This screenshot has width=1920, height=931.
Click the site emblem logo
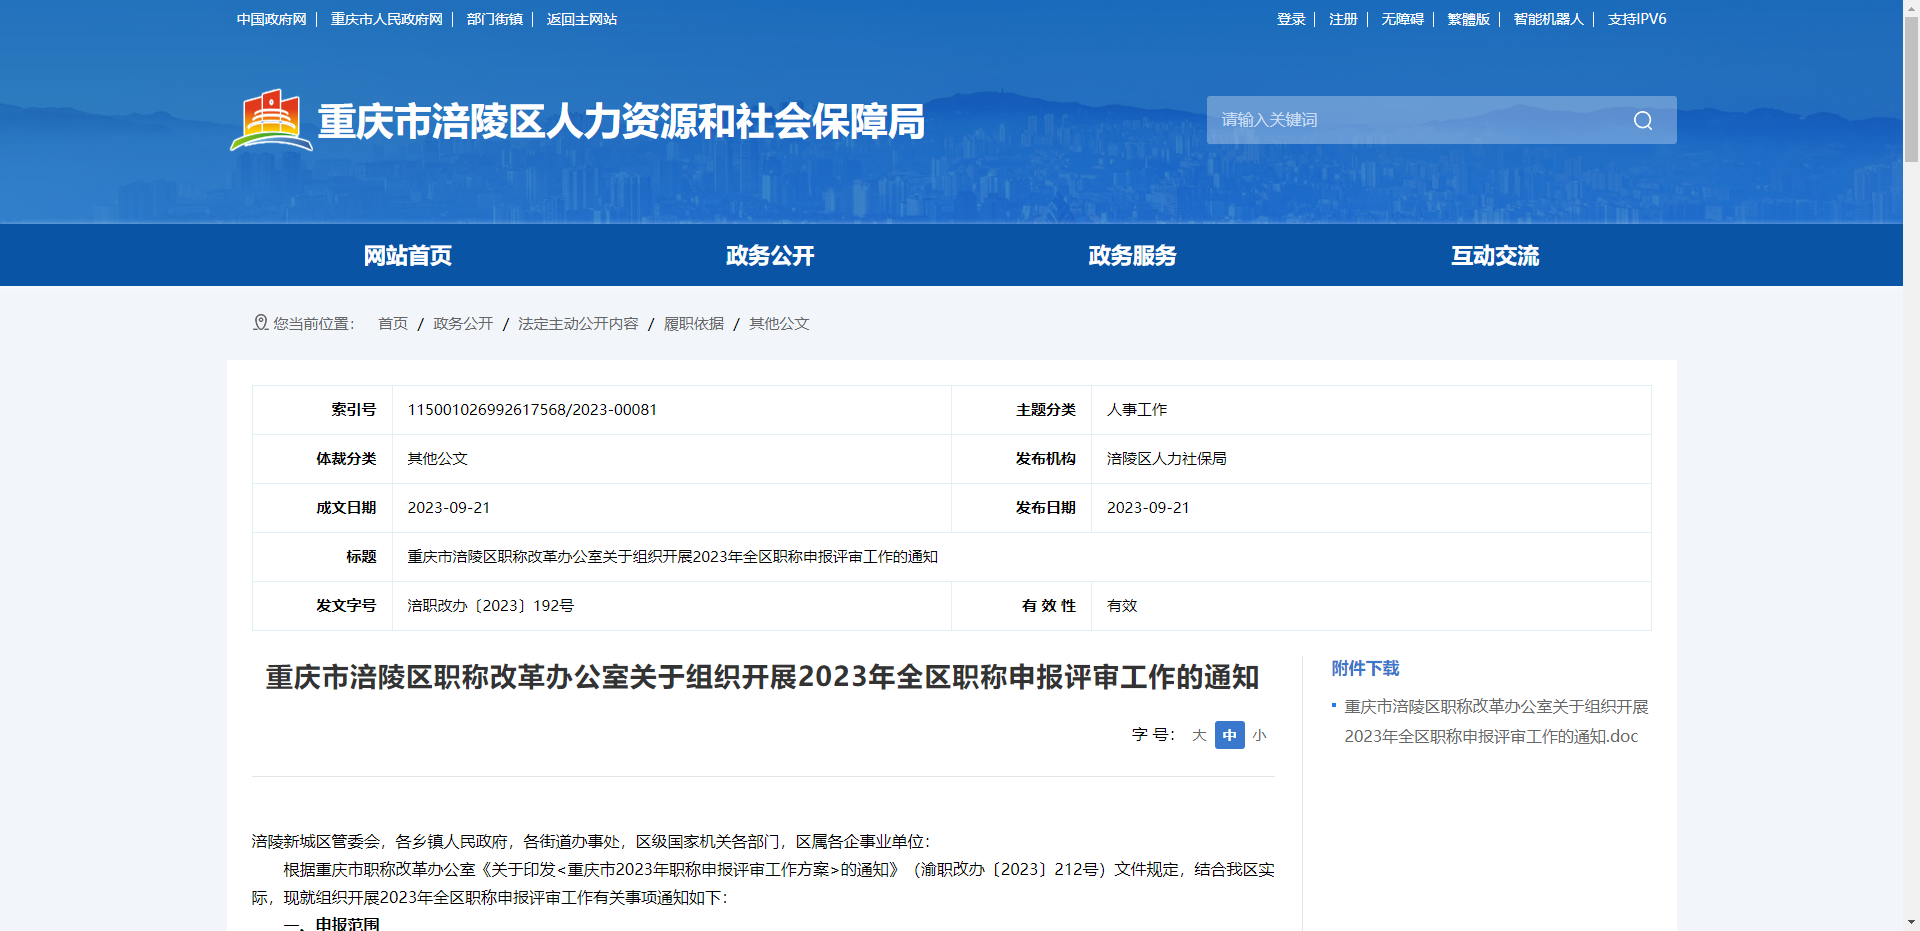(x=271, y=120)
